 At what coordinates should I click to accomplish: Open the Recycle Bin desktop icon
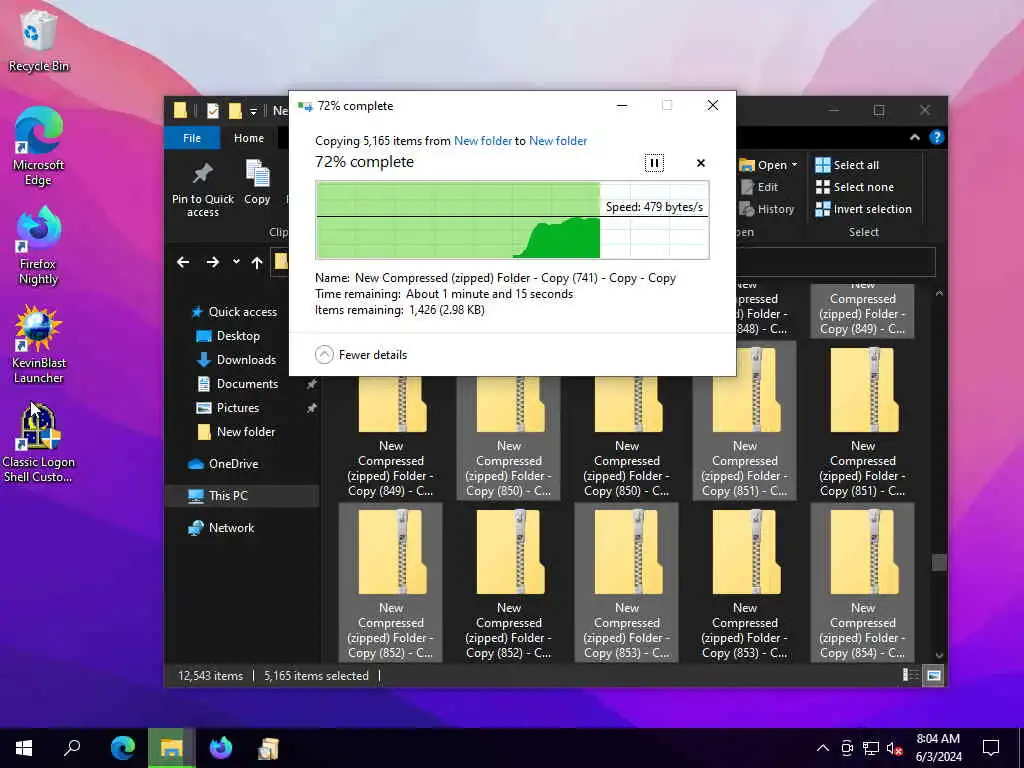point(38,40)
